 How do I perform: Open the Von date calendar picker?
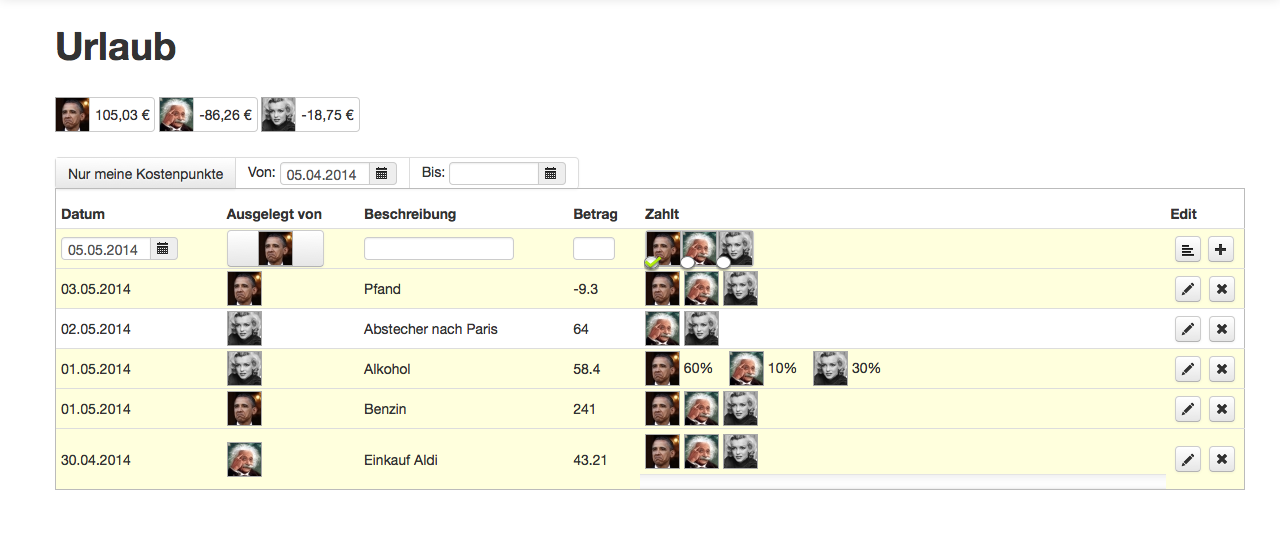(382, 174)
